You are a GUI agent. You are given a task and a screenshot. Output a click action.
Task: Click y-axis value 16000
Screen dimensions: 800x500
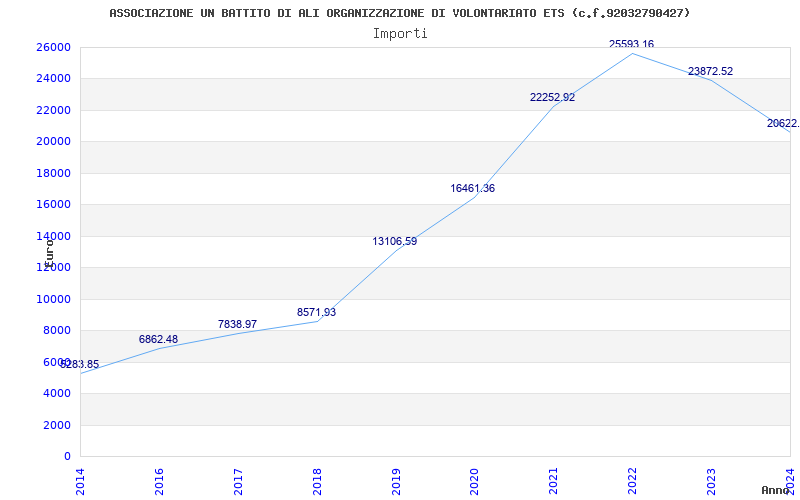coord(53,205)
